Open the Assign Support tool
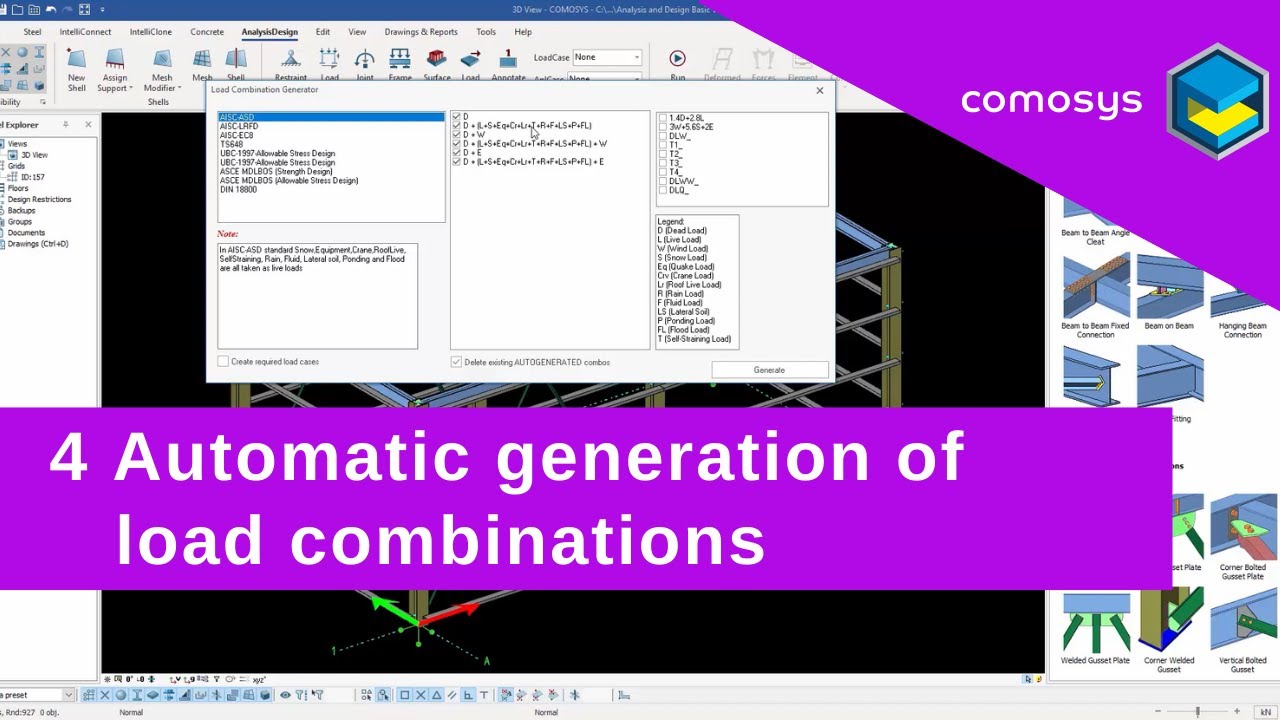Image resolution: width=1280 pixels, height=720 pixels. point(115,69)
